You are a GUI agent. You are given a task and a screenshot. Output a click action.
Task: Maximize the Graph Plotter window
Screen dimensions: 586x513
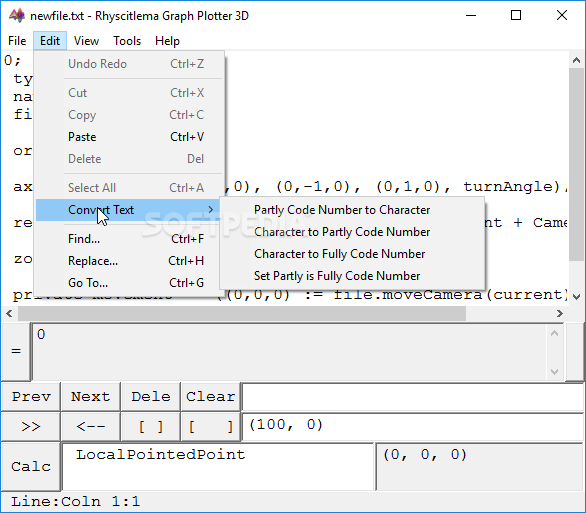(516, 15)
